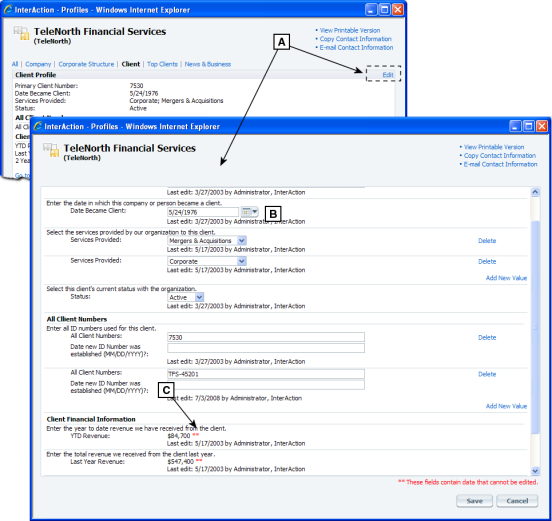Open the Top Clients tab
Viewport: 552px width, 521px height.
click(162, 64)
